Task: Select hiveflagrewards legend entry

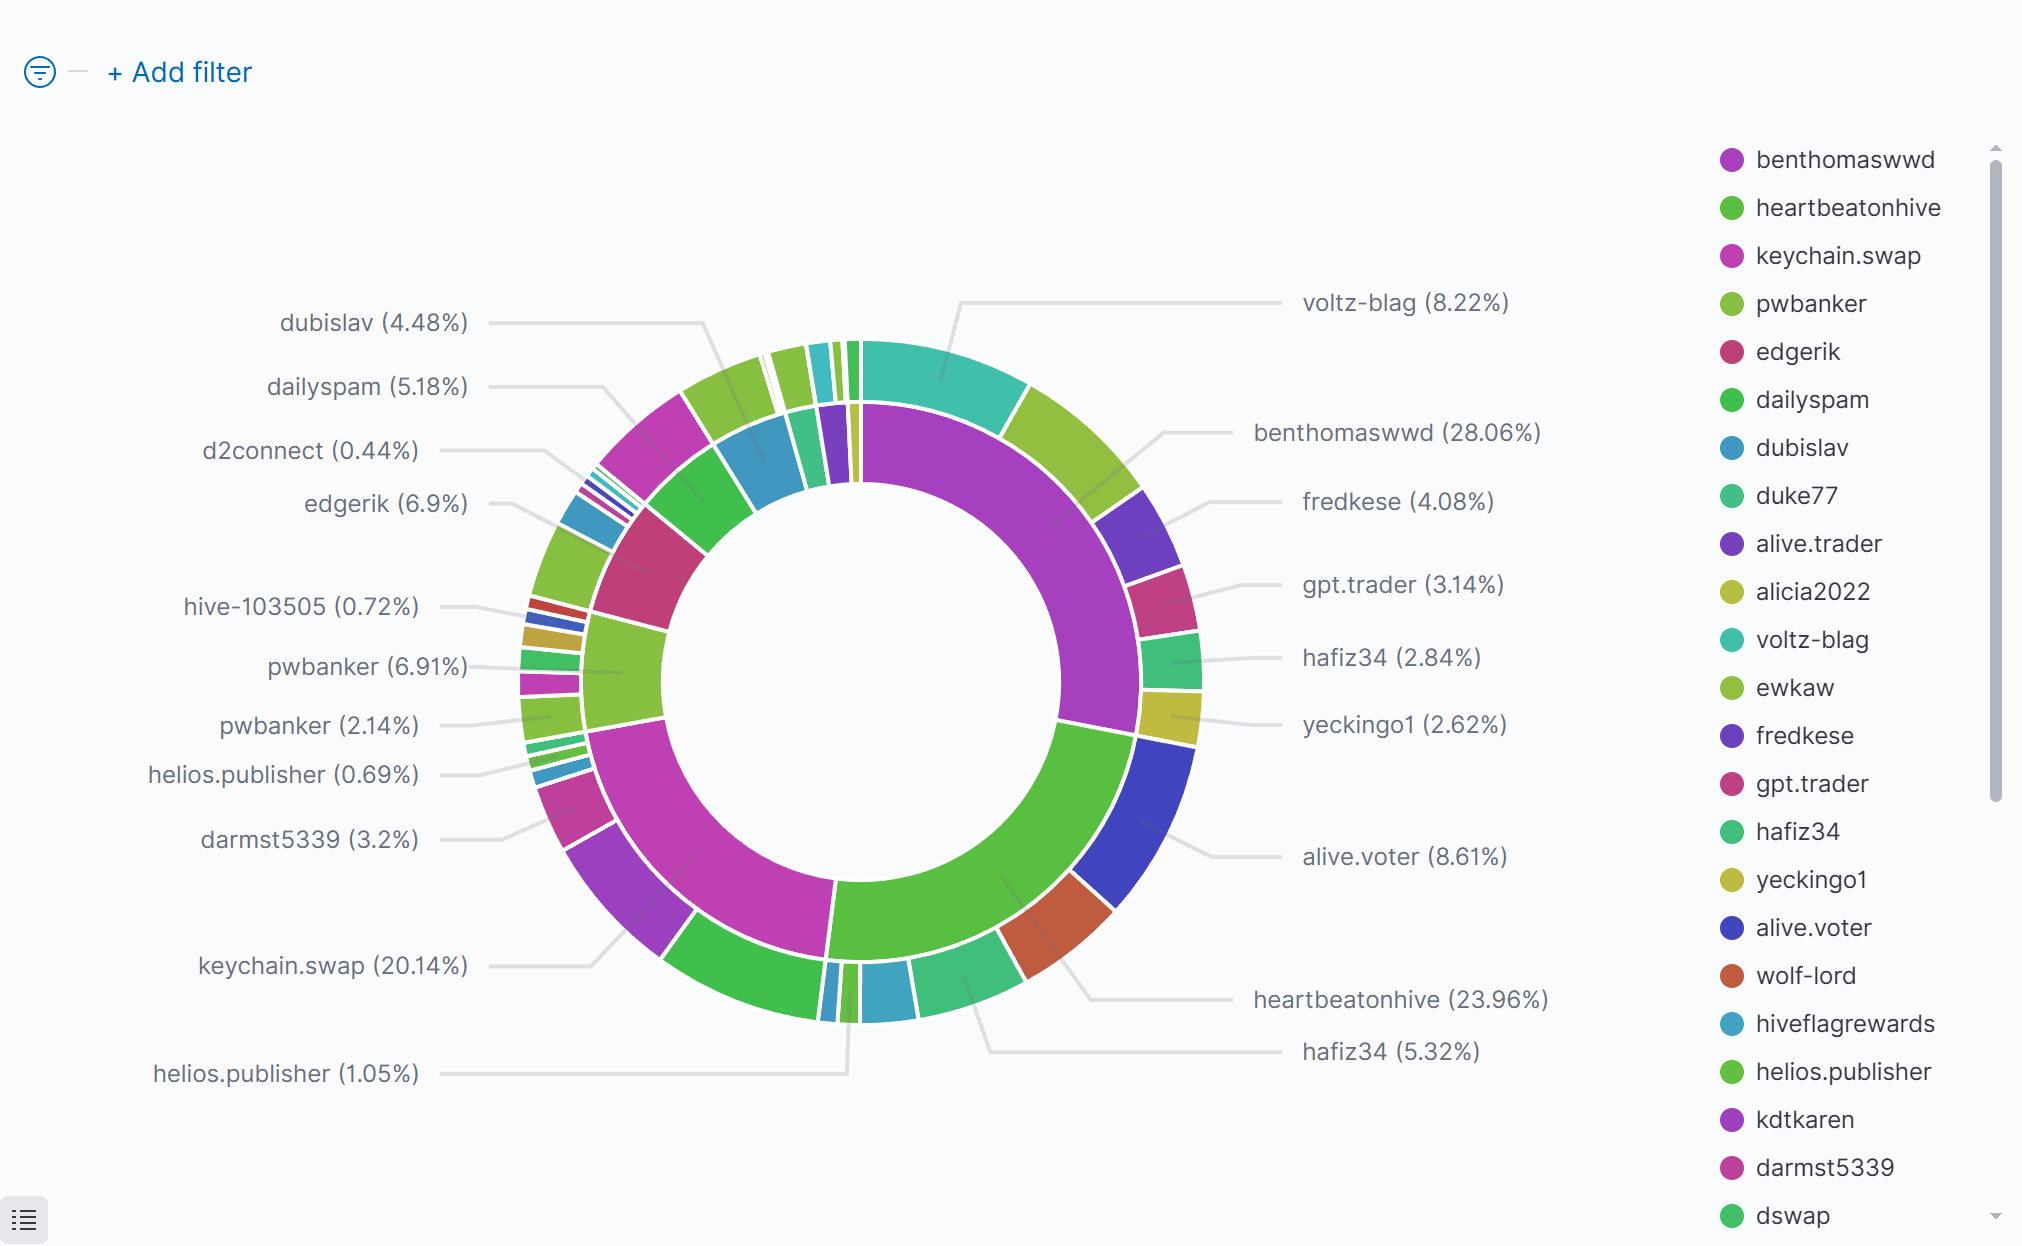Action: point(1844,1024)
